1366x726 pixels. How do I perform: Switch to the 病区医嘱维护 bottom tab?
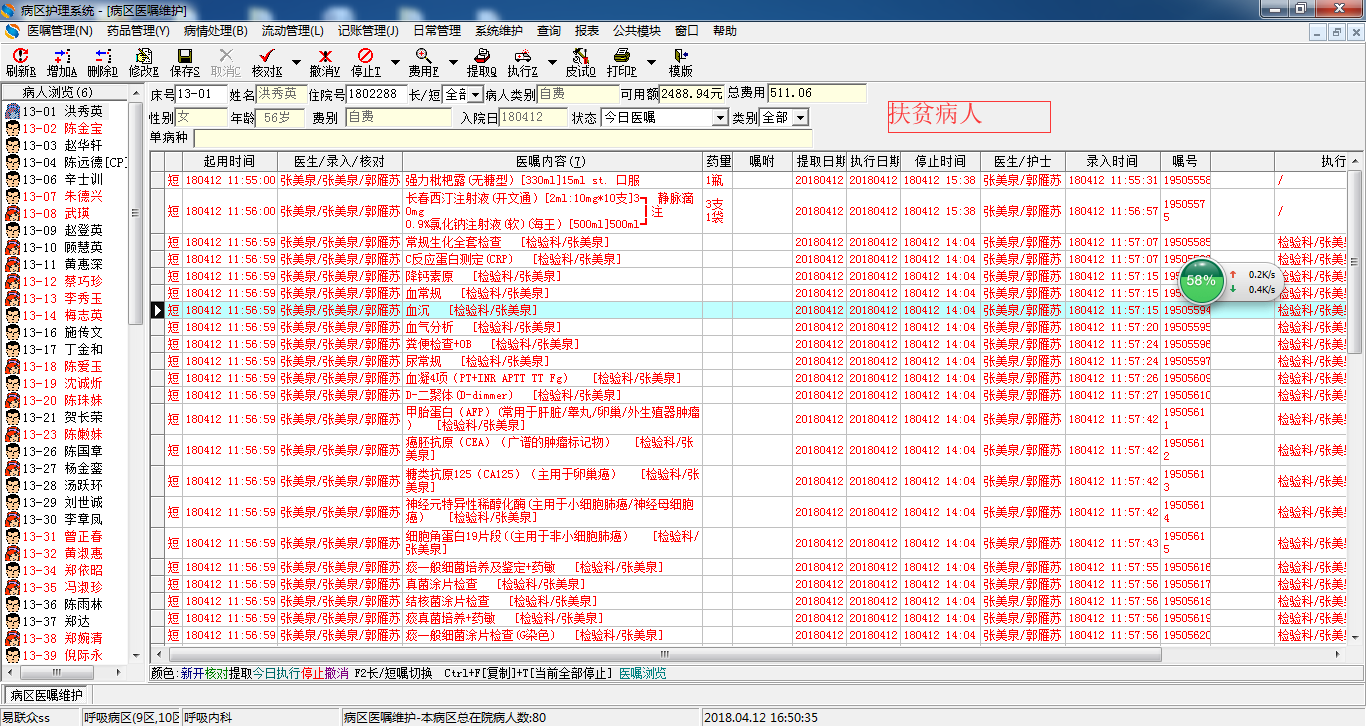[x=46, y=695]
